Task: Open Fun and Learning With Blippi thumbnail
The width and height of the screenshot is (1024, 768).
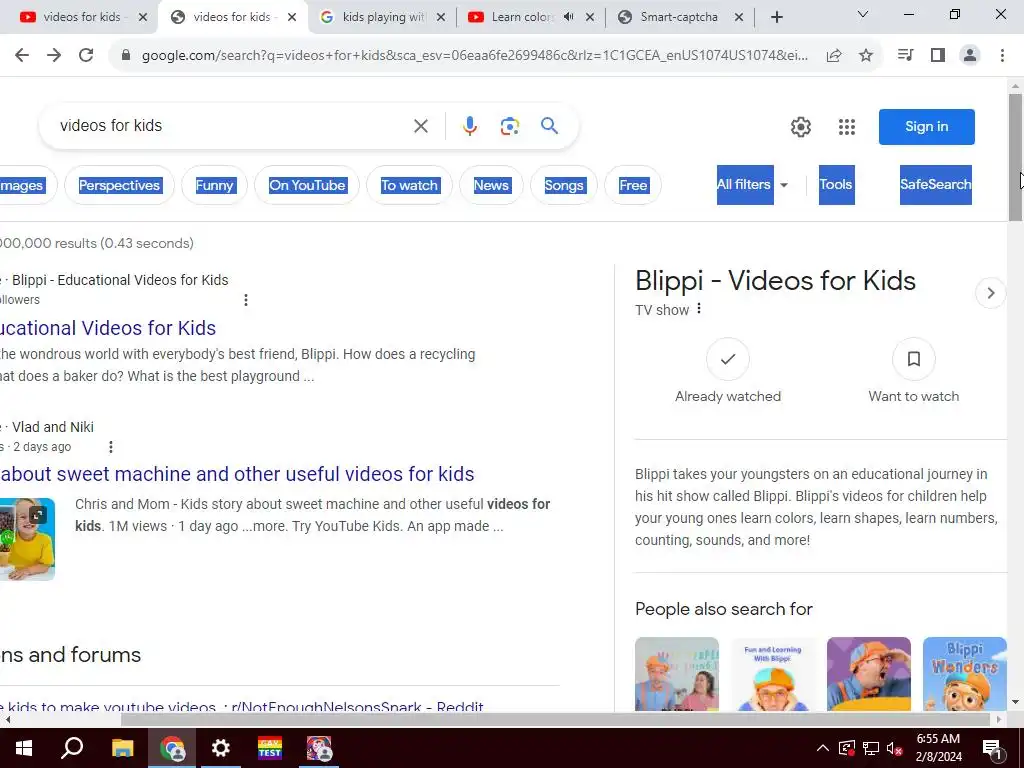Action: (x=773, y=674)
